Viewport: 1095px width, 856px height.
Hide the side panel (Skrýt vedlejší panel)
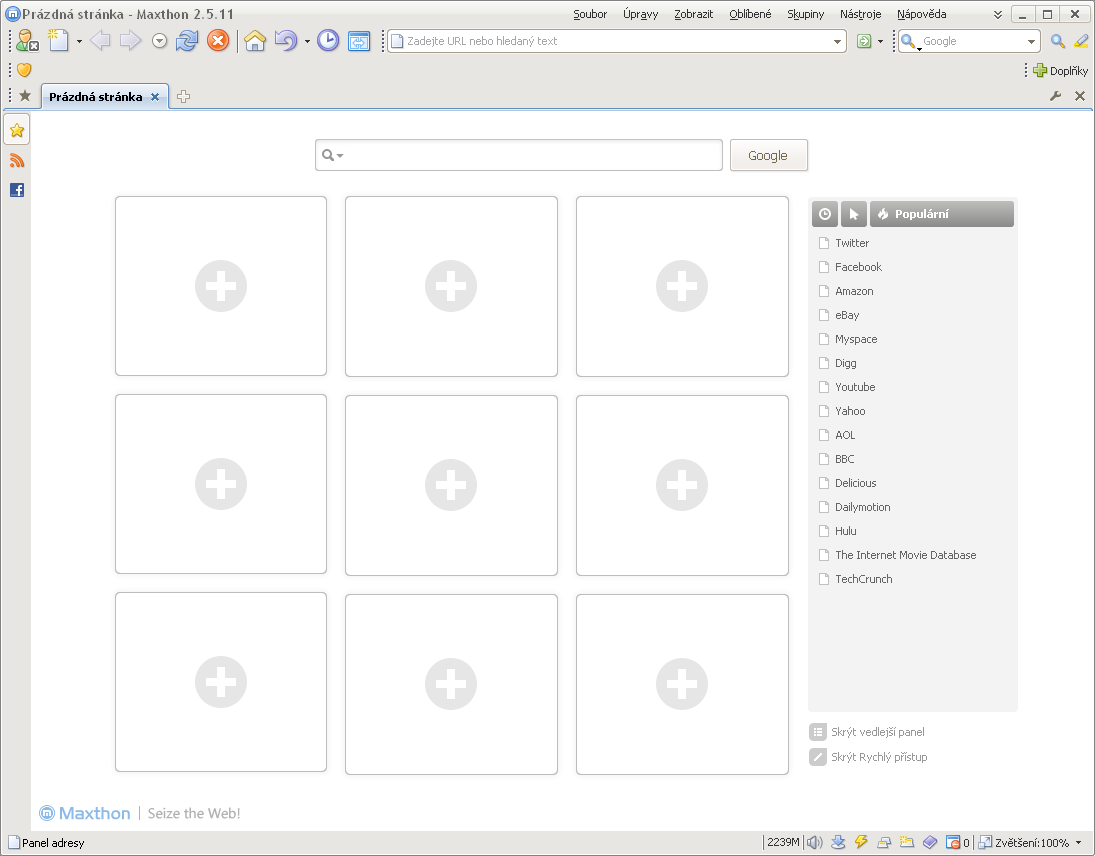[880, 731]
